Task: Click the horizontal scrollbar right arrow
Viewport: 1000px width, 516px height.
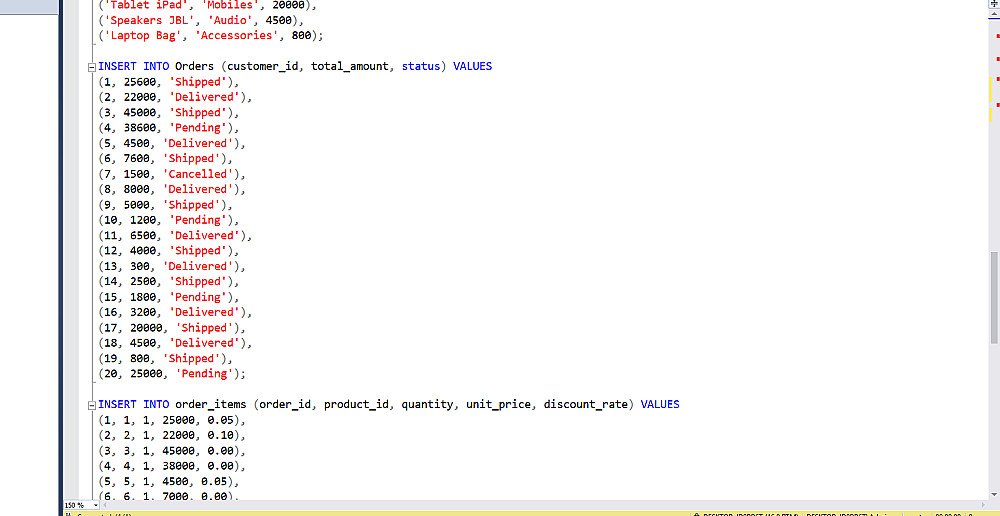Action: click(985, 505)
